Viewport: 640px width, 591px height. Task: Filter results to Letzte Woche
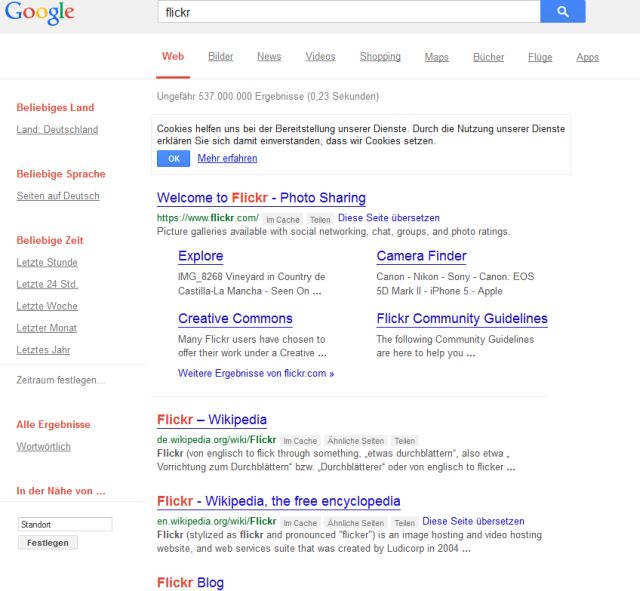[x=47, y=307]
